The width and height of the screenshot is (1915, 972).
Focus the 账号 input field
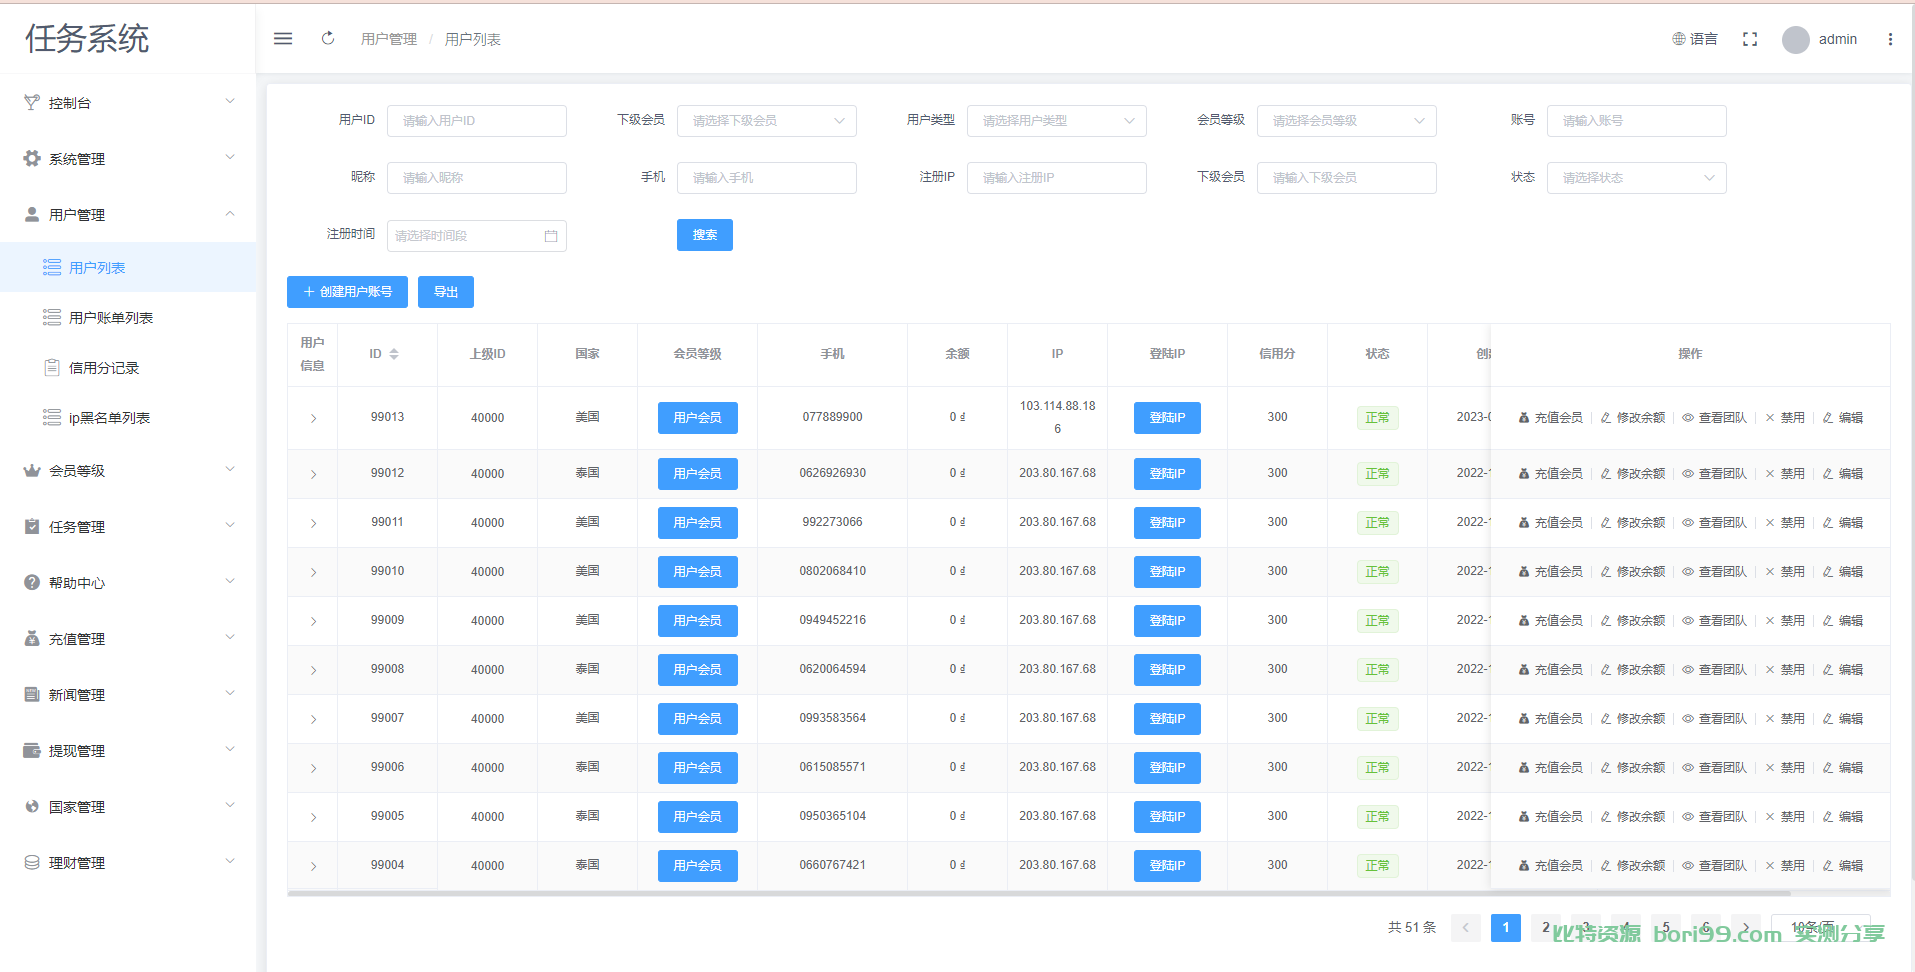1637,121
